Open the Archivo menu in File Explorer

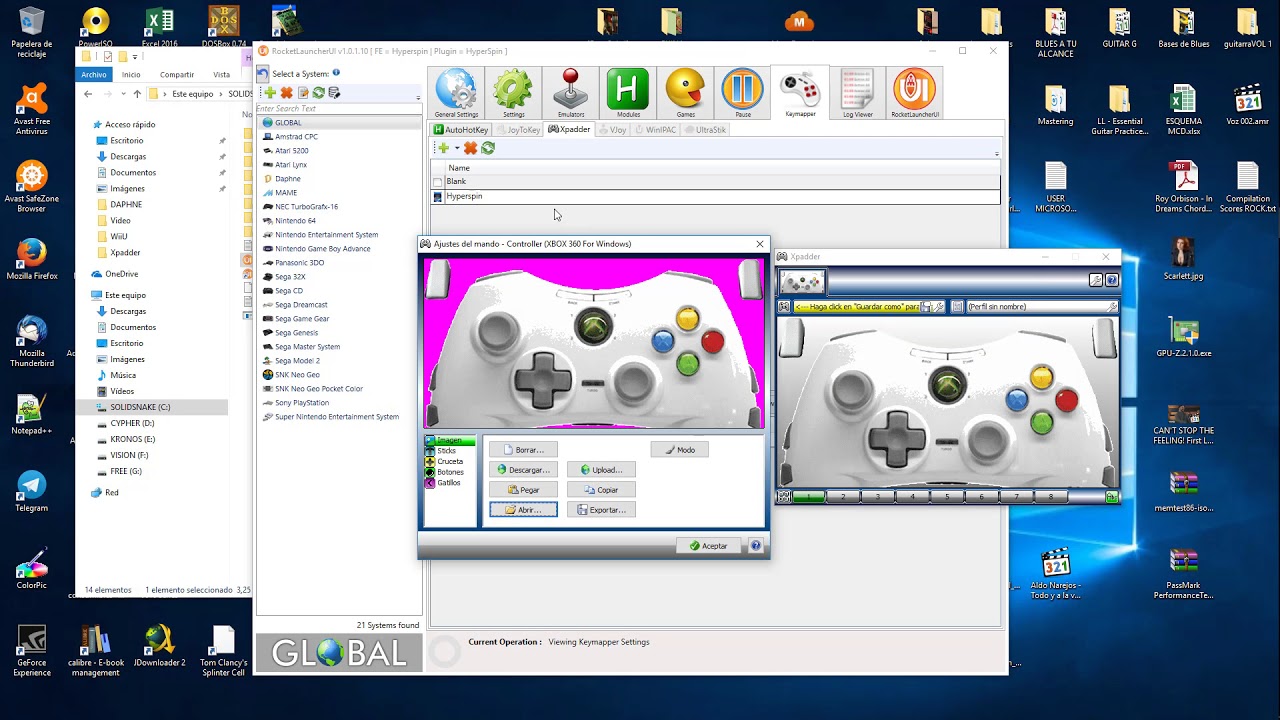[94, 74]
